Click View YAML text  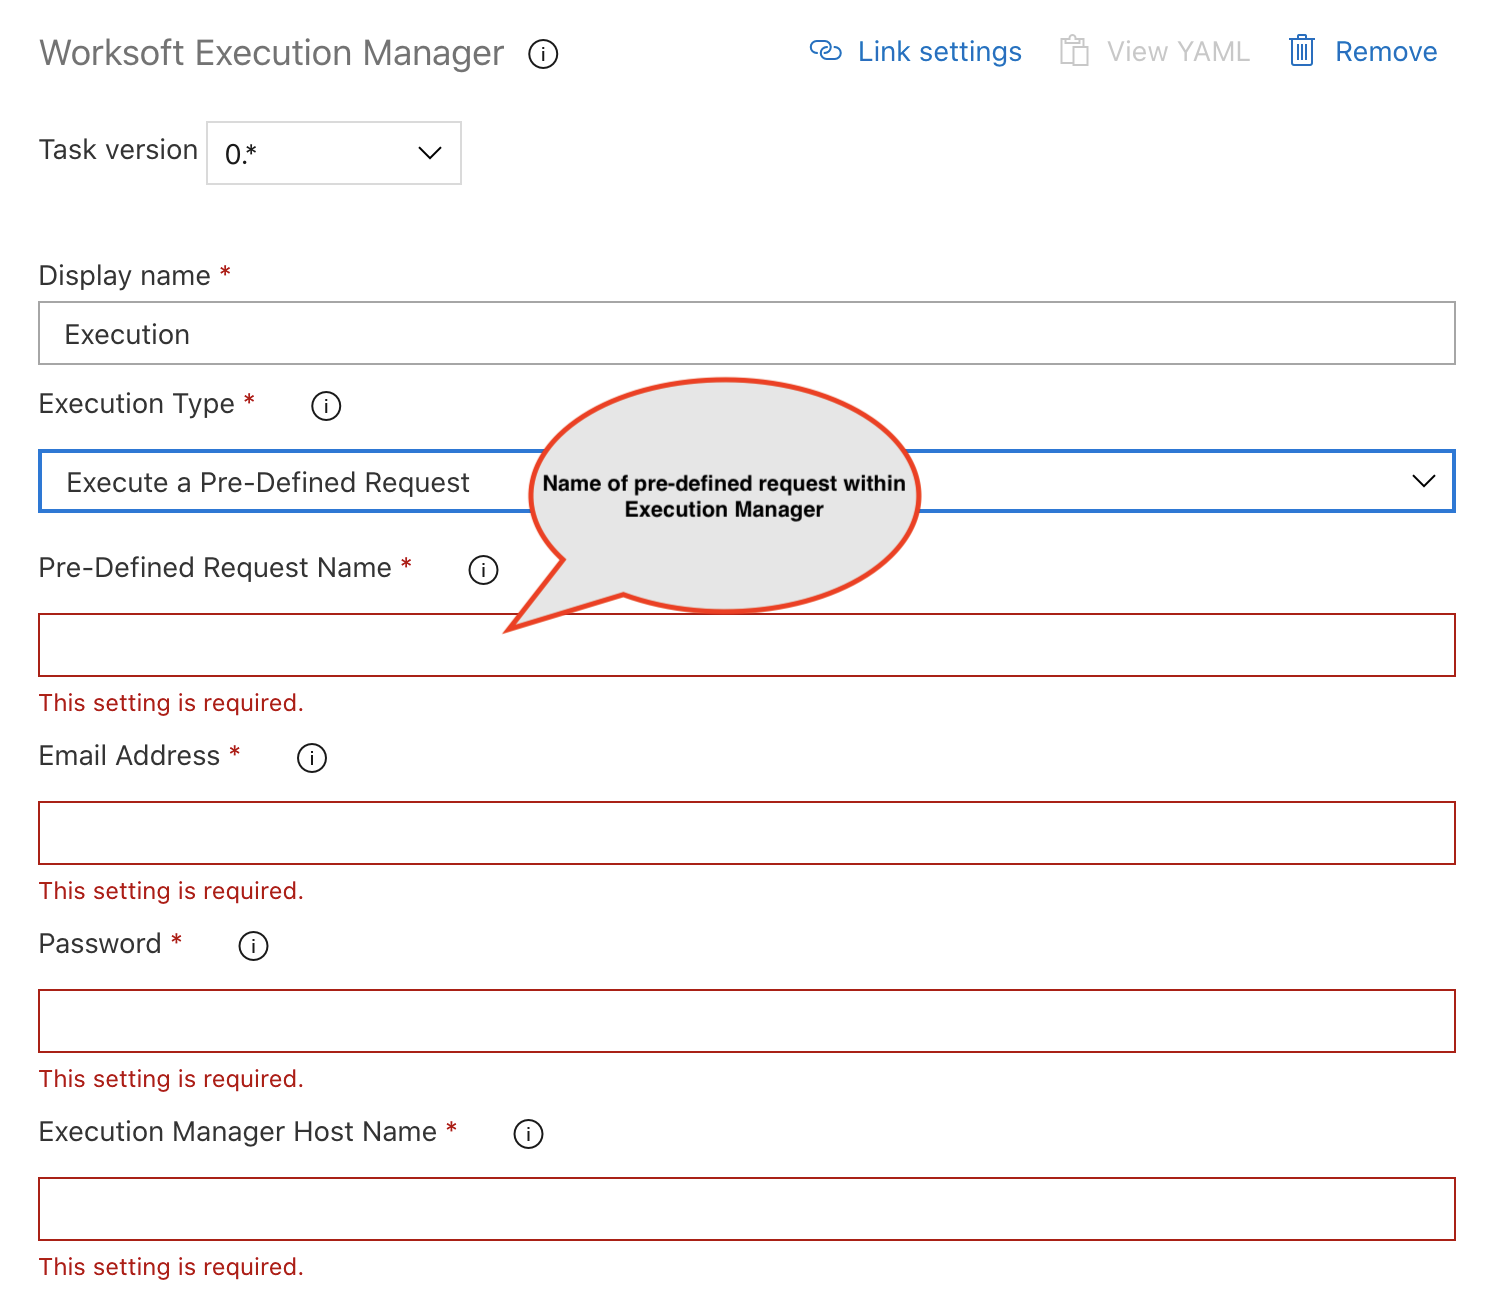1178,52
